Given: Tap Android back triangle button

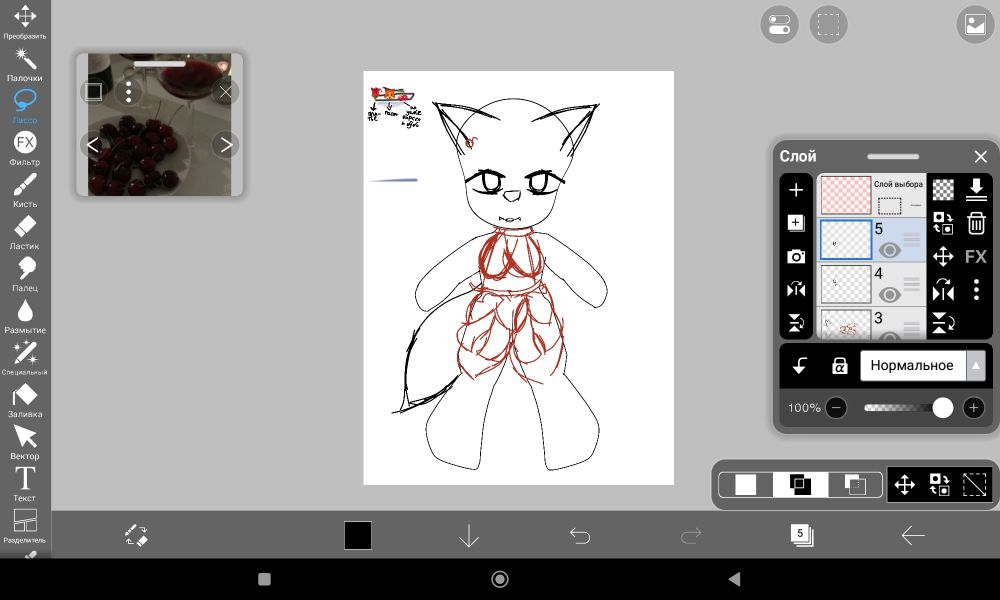Looking at the screenshot, I should (735, 579).
